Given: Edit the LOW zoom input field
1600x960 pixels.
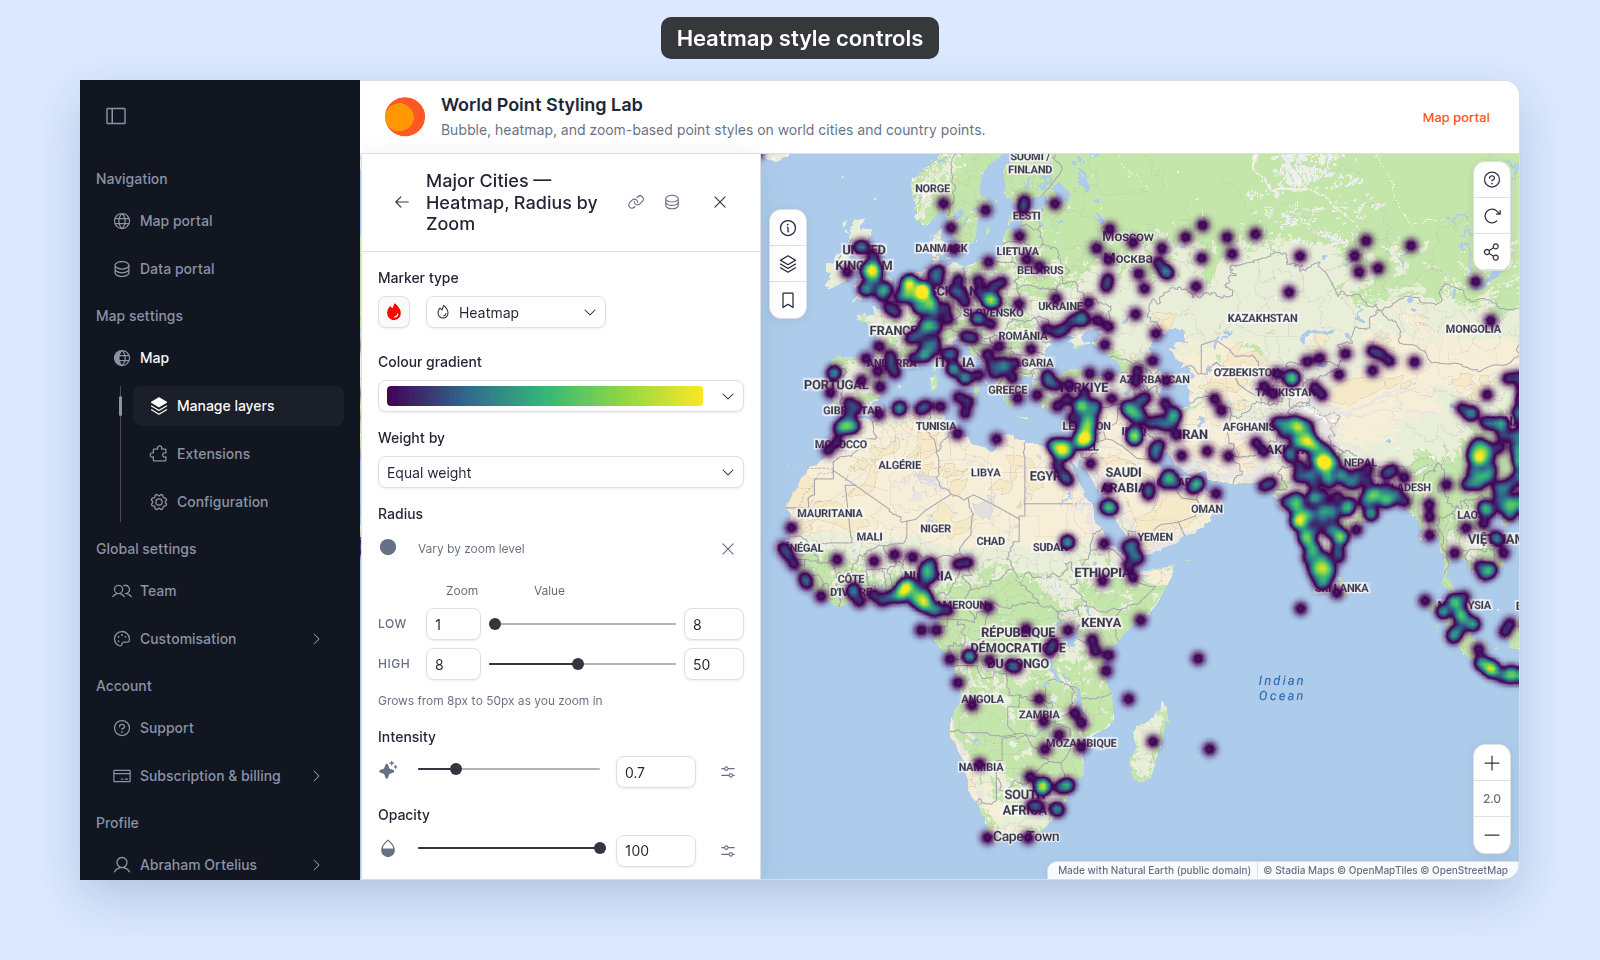Looking at the screenshot, I should [x=454, y=624].
